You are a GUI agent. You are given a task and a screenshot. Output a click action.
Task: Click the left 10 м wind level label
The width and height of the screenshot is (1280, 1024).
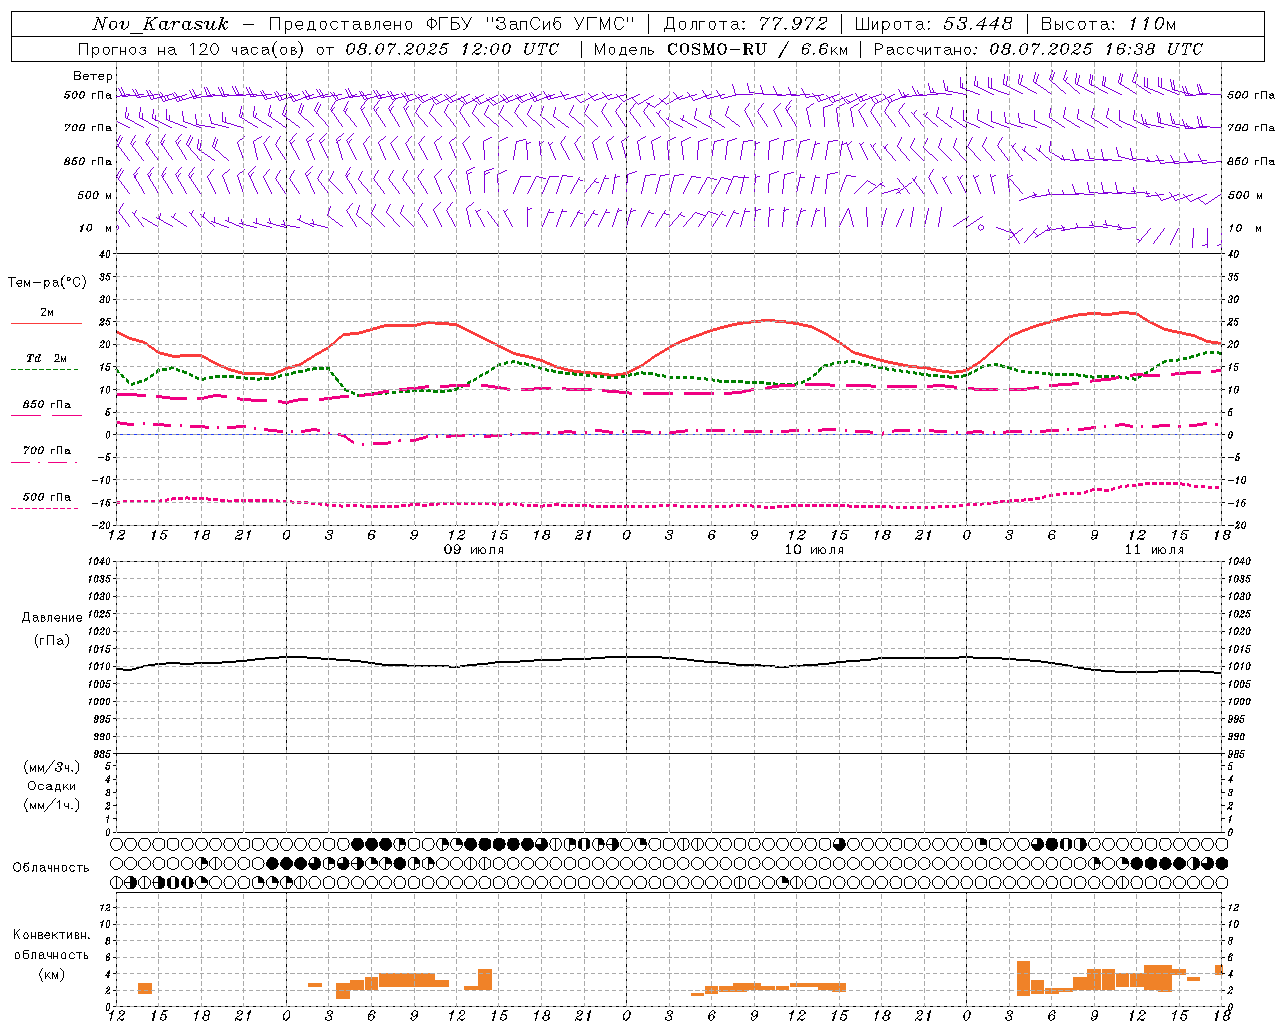(x=96, y=229)
